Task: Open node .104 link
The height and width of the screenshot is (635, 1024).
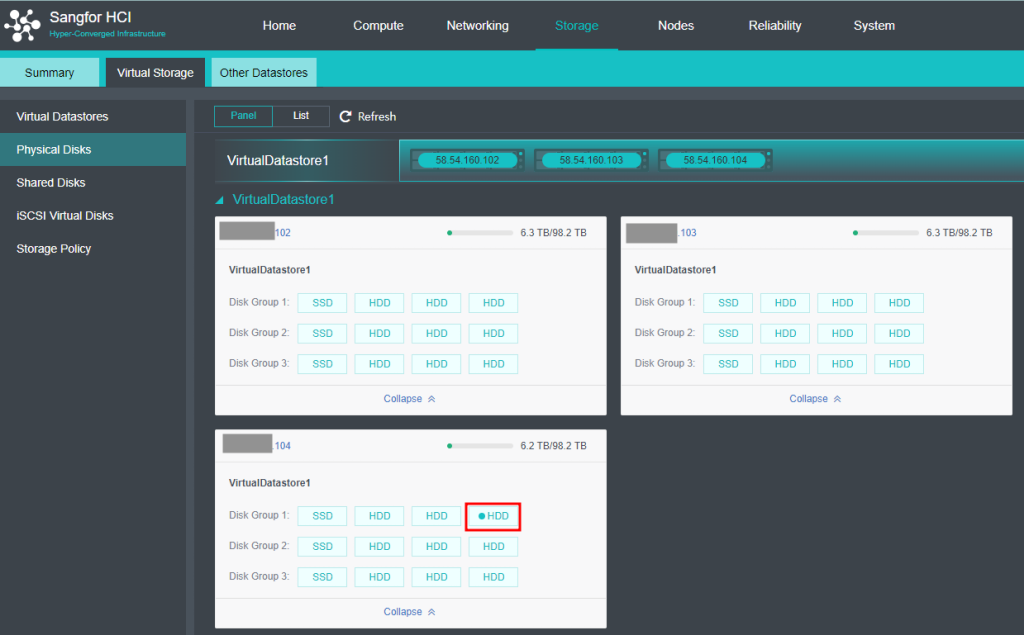Action: (x=282, y=446)
